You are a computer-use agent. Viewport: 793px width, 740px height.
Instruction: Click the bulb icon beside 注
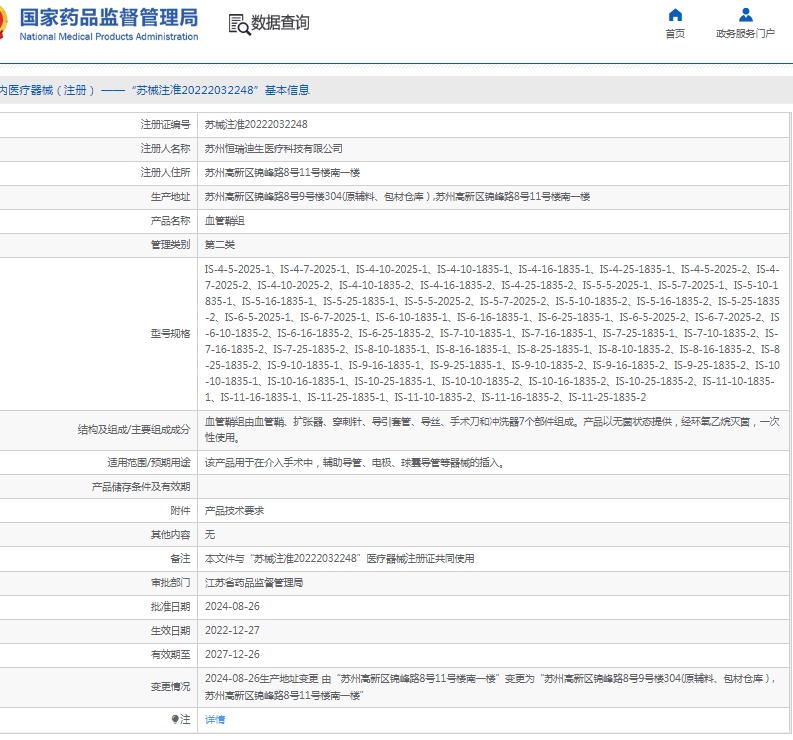tap(174, 719)
